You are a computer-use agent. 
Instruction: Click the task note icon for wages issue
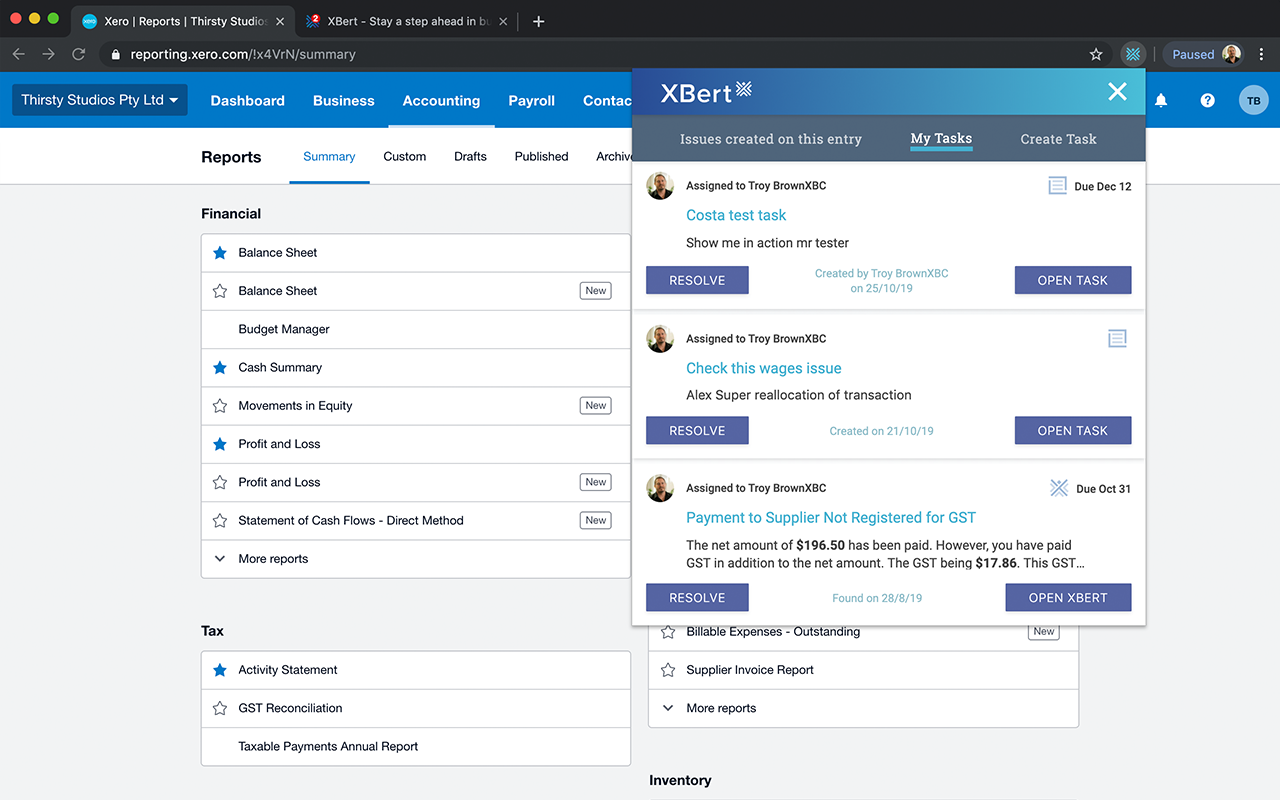[x=1117, y=339]
